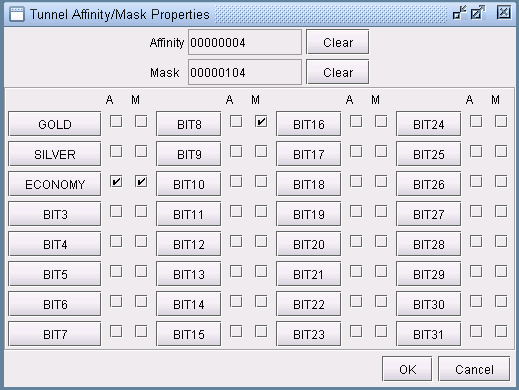
Task: Enable BIT18 affinity checkbox
Action: point(356,181)
